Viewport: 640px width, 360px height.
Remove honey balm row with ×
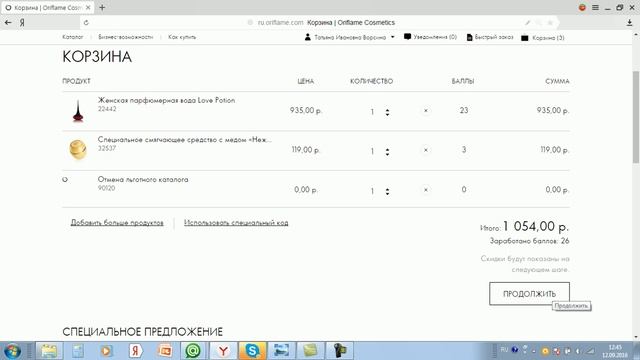(425, 150)
